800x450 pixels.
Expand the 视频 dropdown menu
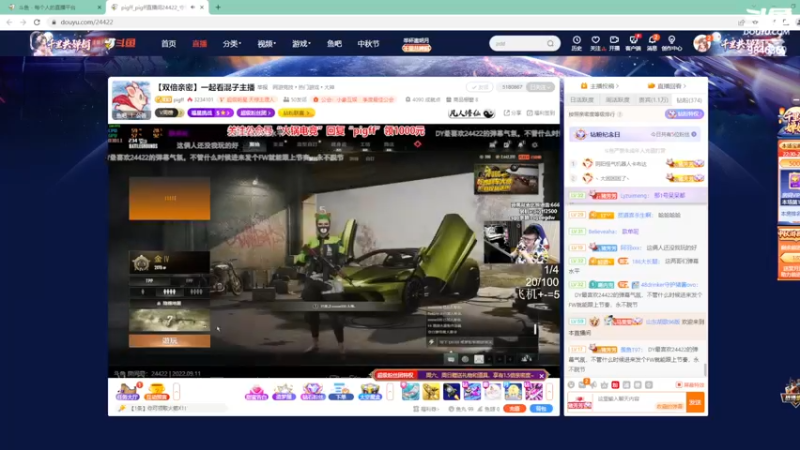click(266, 44)
